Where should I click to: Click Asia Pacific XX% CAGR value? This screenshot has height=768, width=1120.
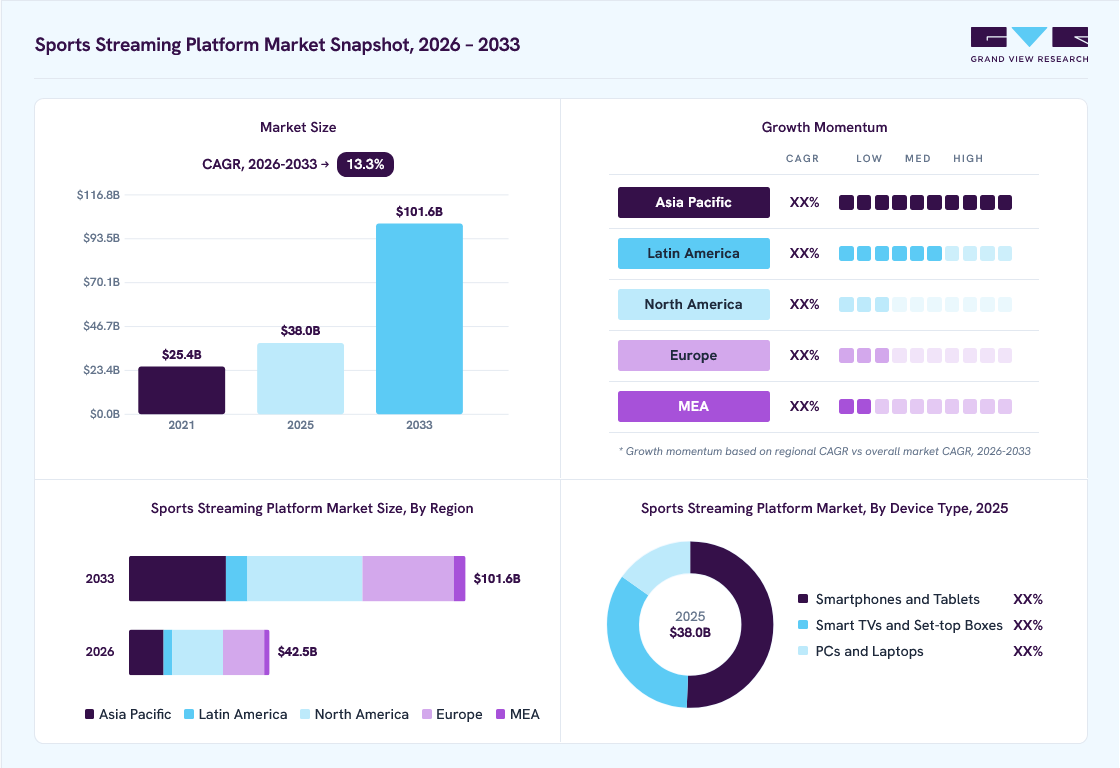[x=804, y=202]
